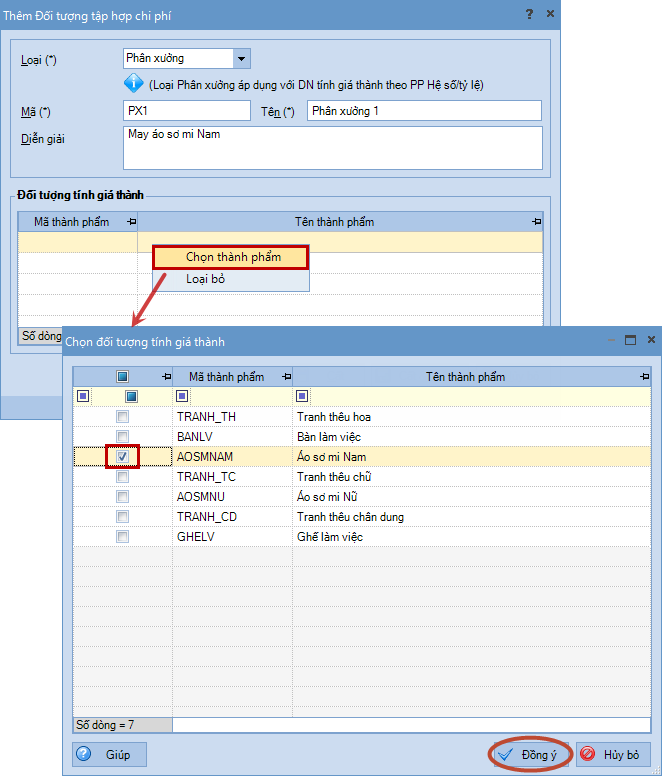Screen dimensions: 662x776
Task: Pin Tên thành phẩm column in upper grid
Action: (537, 221)
